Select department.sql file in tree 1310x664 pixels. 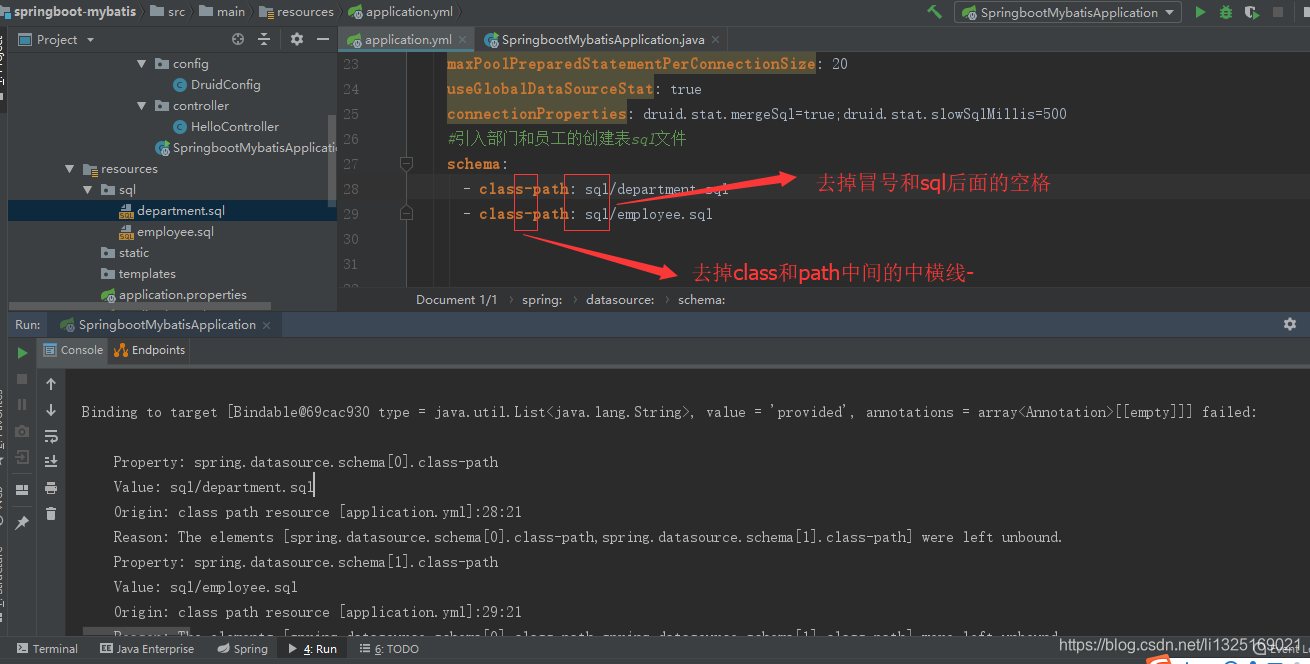tap(171, 210)
